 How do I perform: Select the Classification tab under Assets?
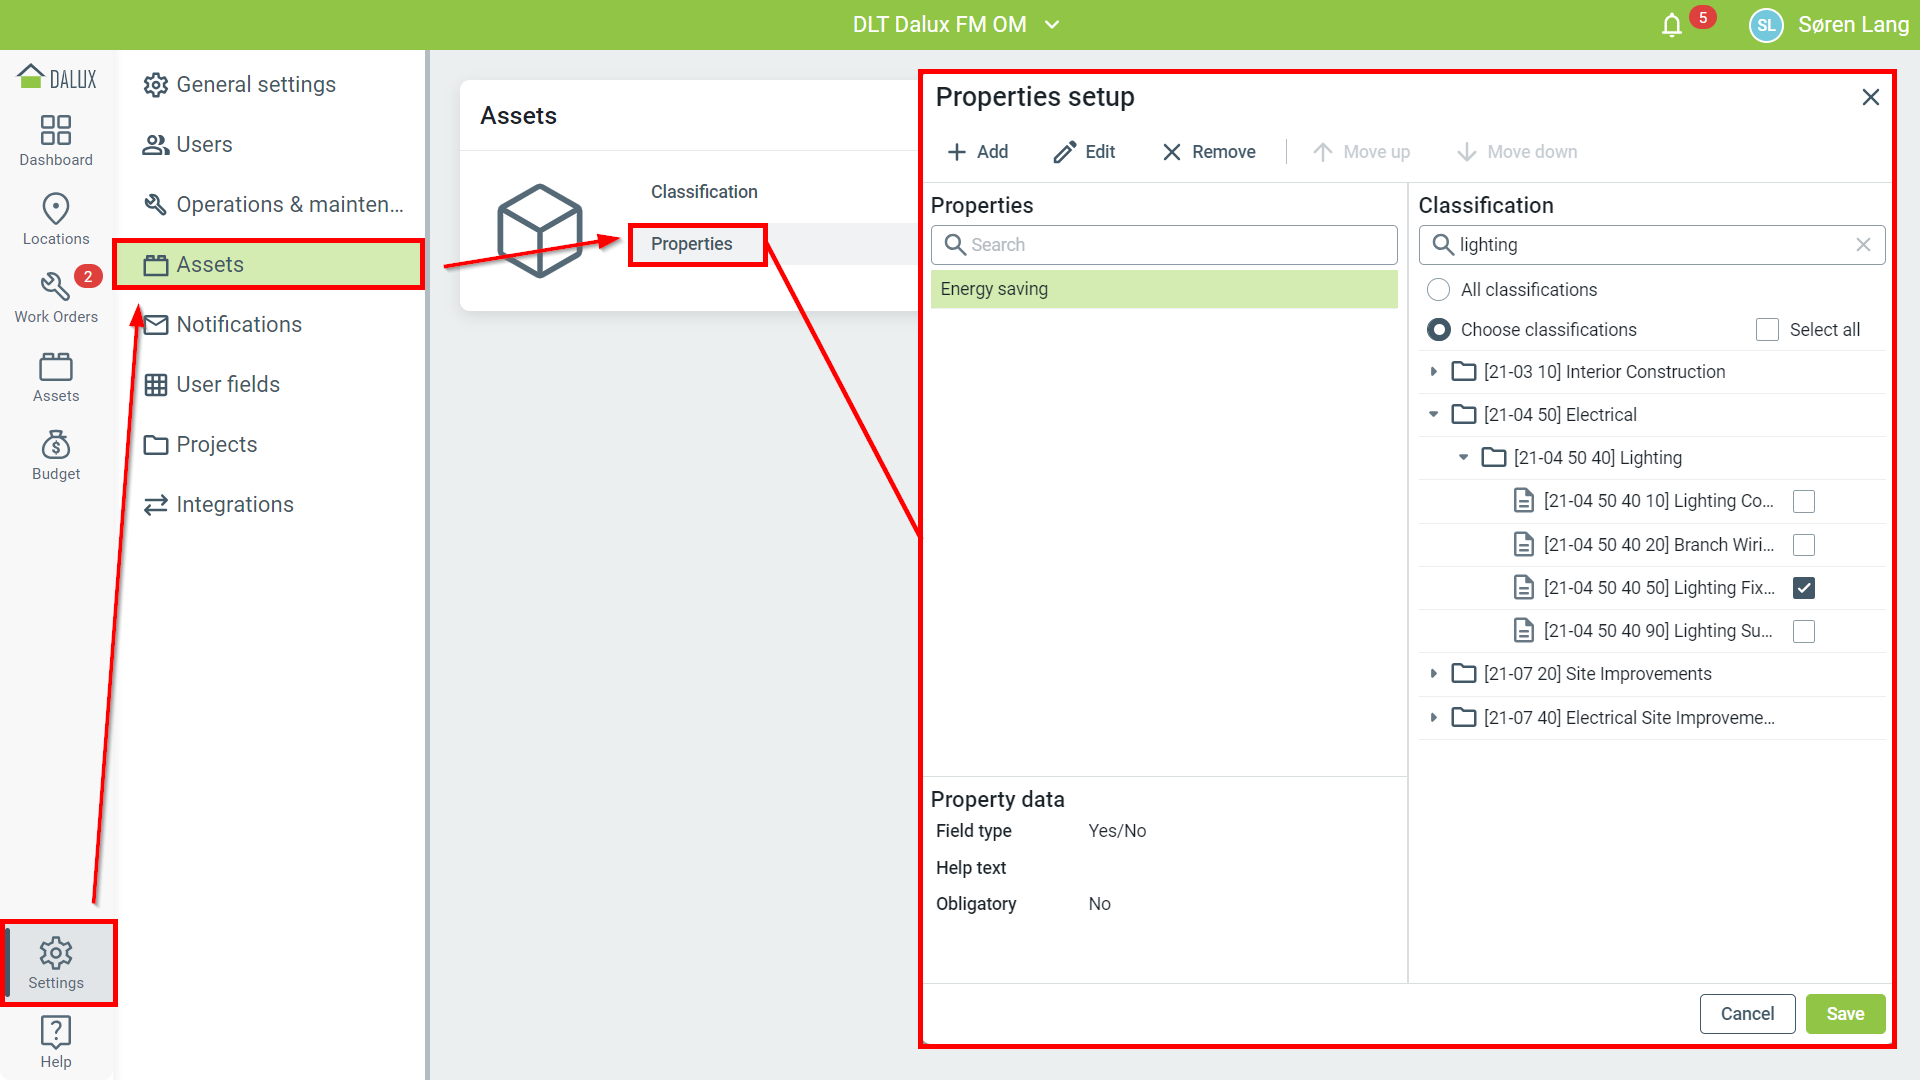pos(704,192)
